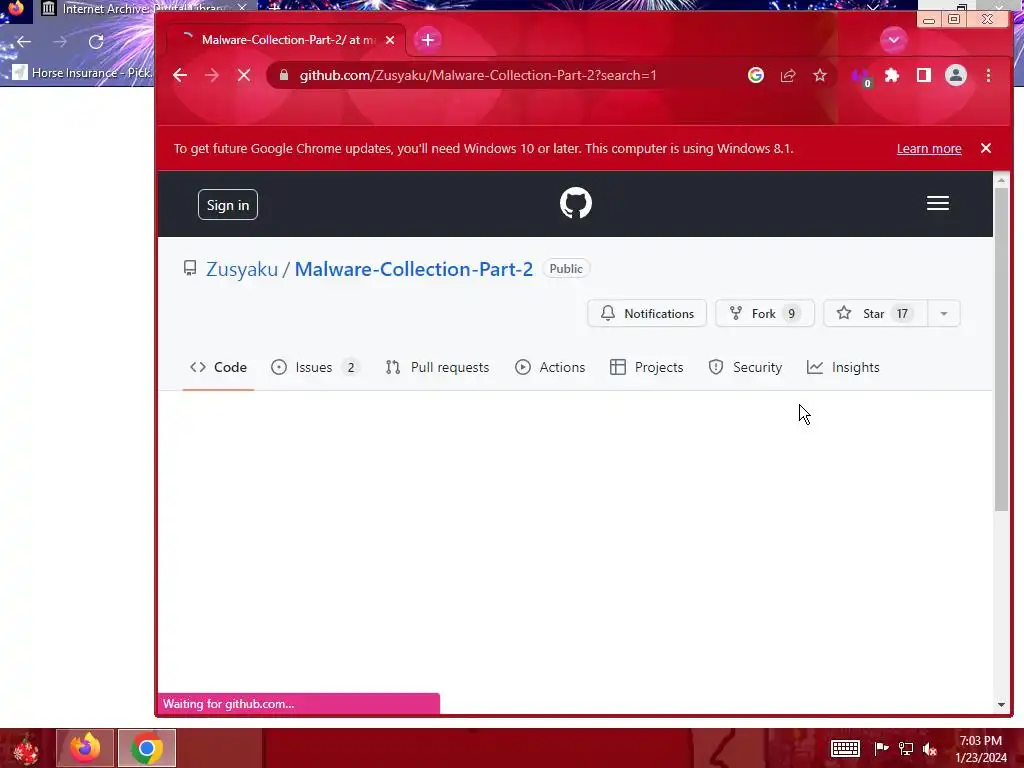
Task: Switch to the Security tab
Action: point(745,367)
